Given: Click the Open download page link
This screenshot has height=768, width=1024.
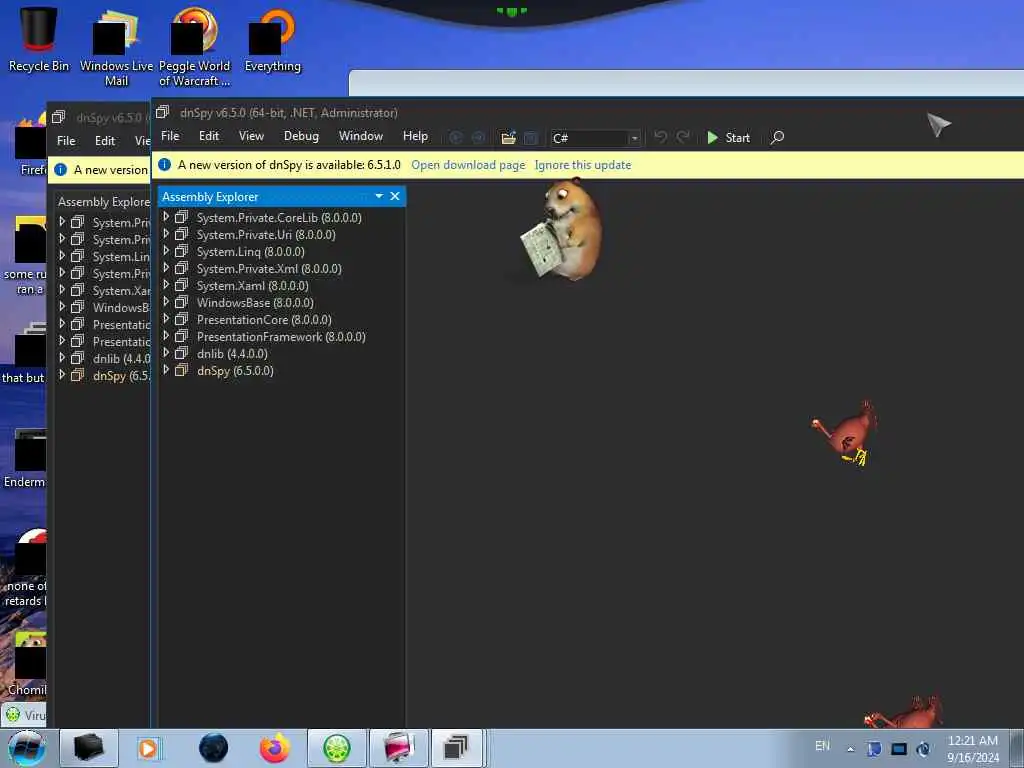Looking at the screenshot, I should [x=468, y=165].
